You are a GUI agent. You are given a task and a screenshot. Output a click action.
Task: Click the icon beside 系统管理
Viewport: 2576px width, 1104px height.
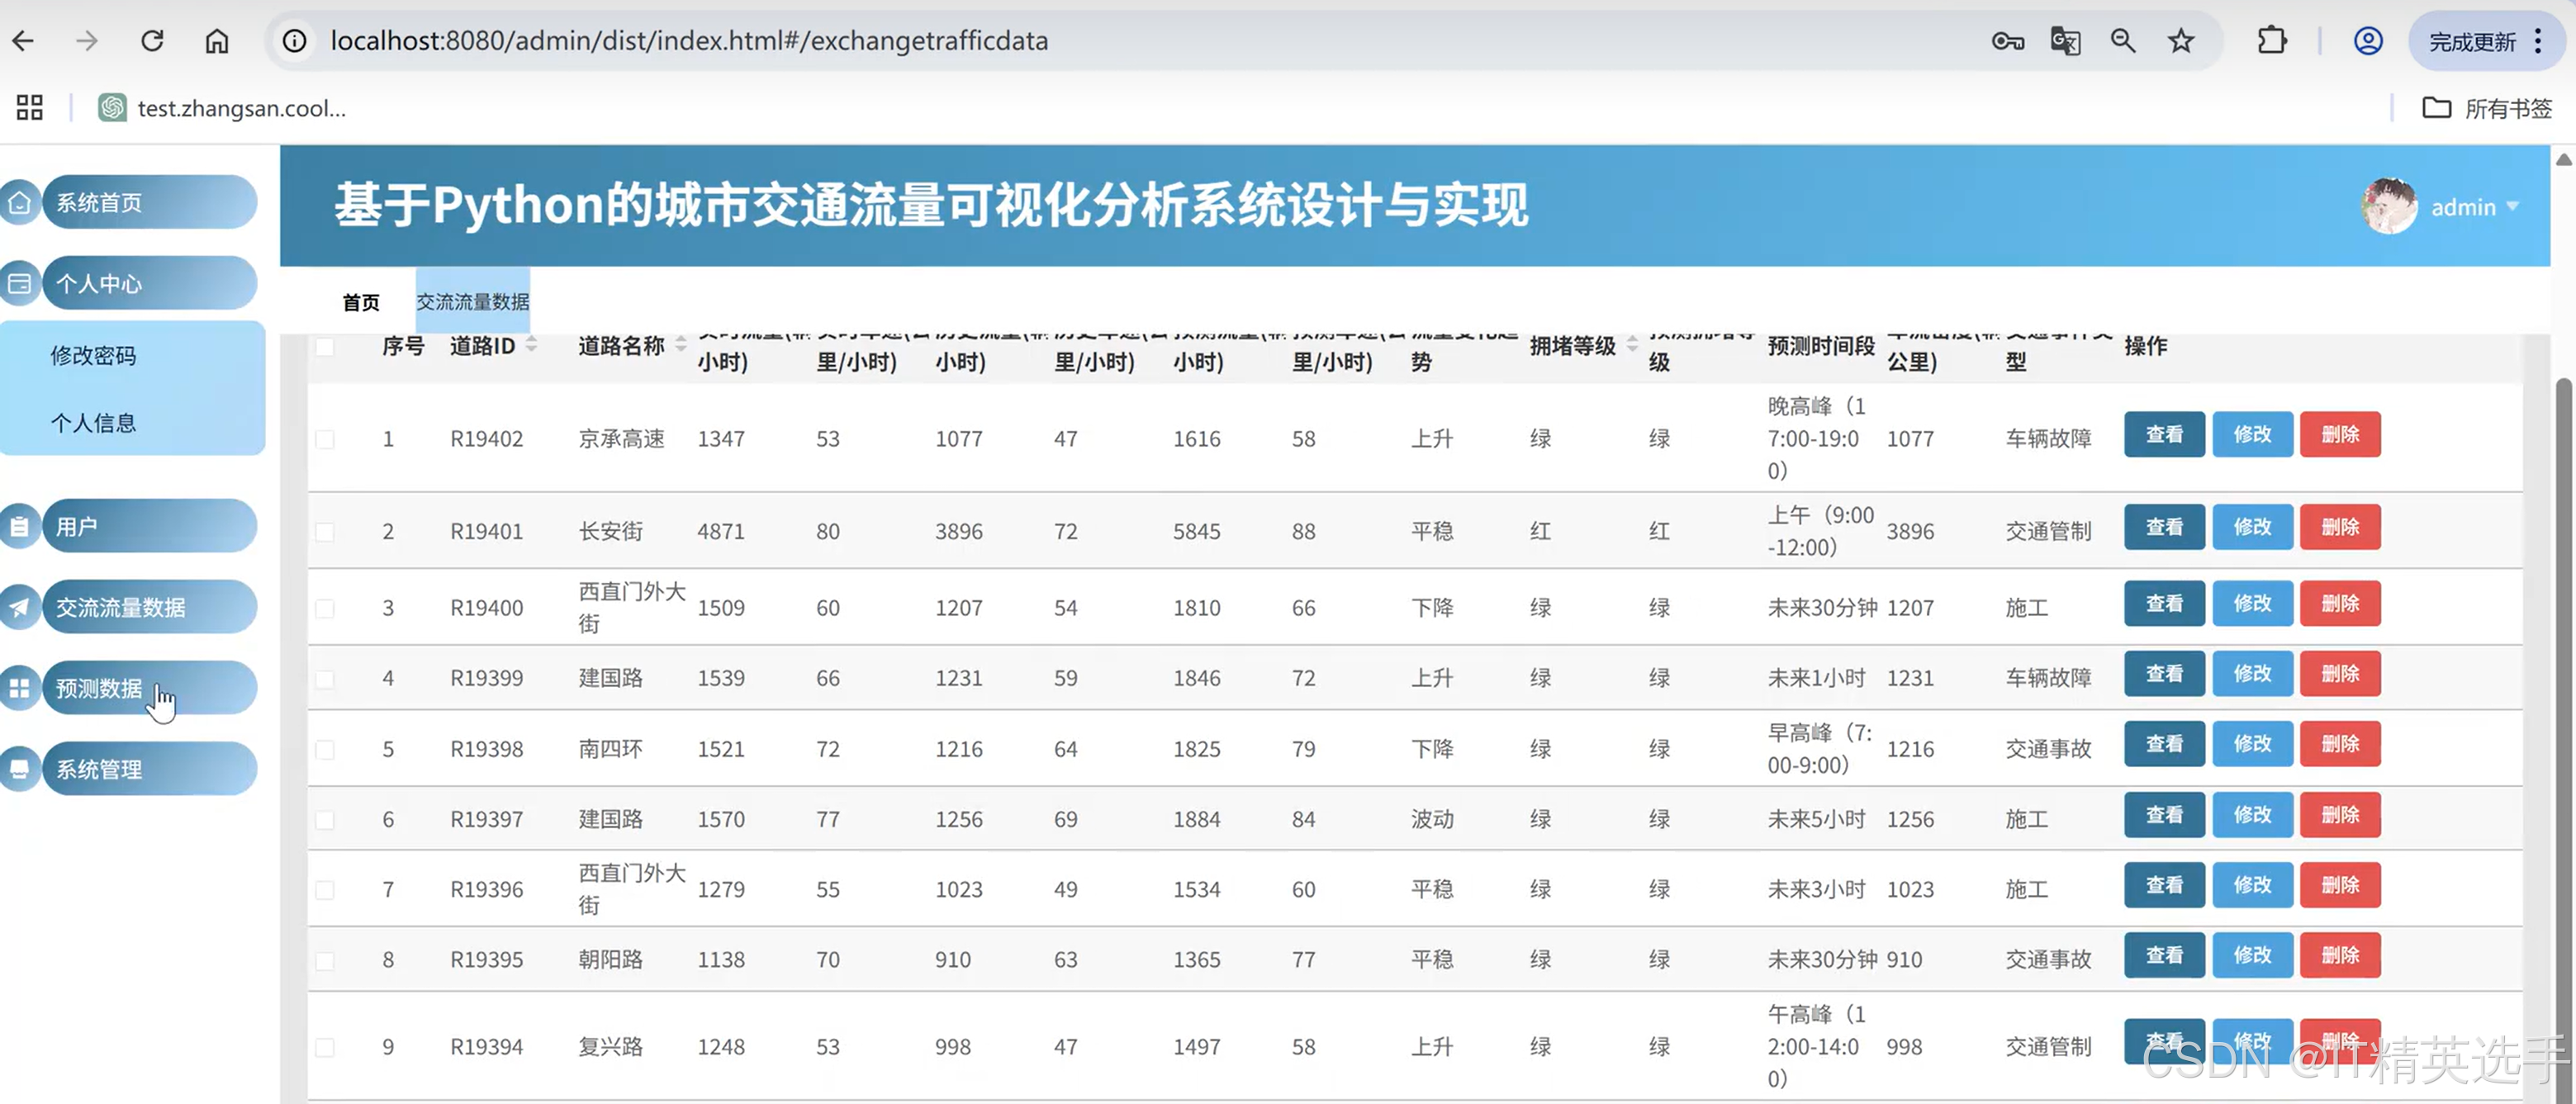[x=20, y=769]
